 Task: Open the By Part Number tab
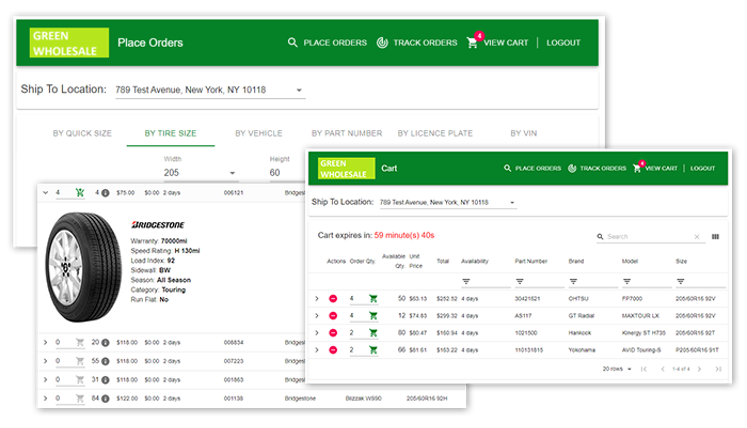[x=347, y=133]
